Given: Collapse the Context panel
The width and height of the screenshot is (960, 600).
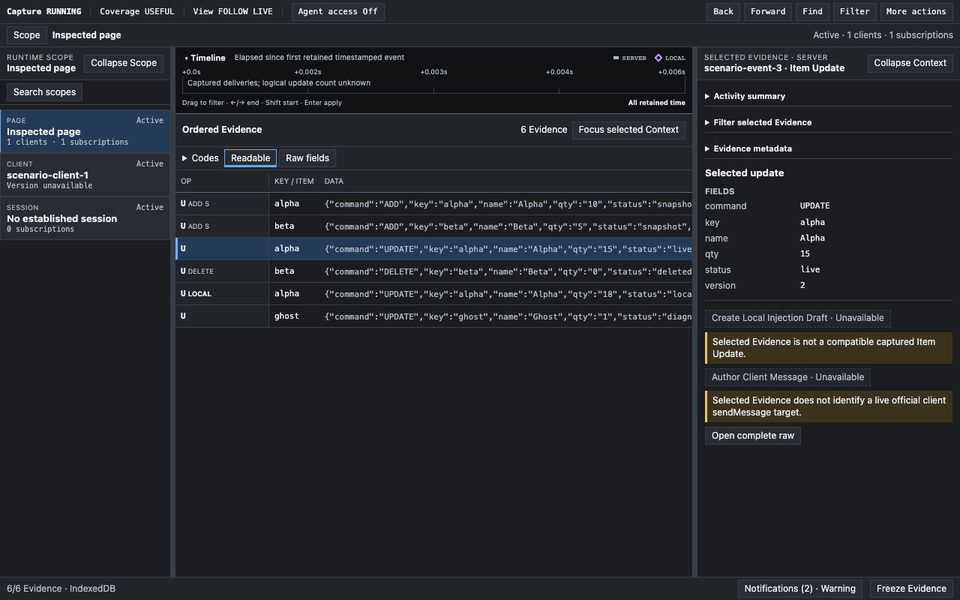Looking at the screenshot, I should (x=910, y=63).
